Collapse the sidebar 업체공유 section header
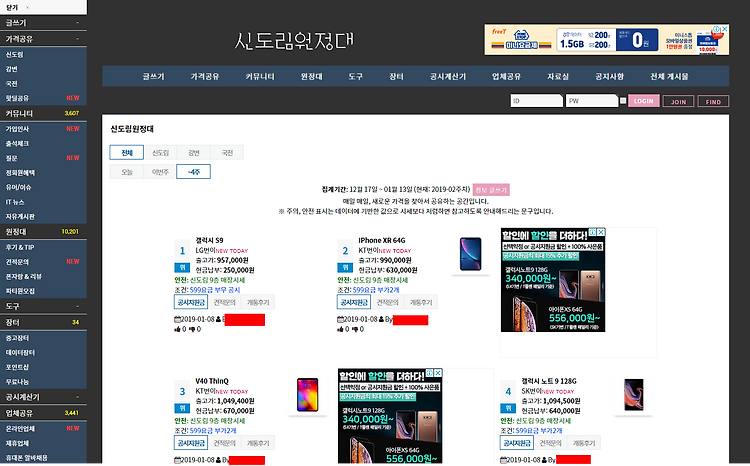Image resolution: width=750 pixels, height=466 pixels. pos(44,413)
